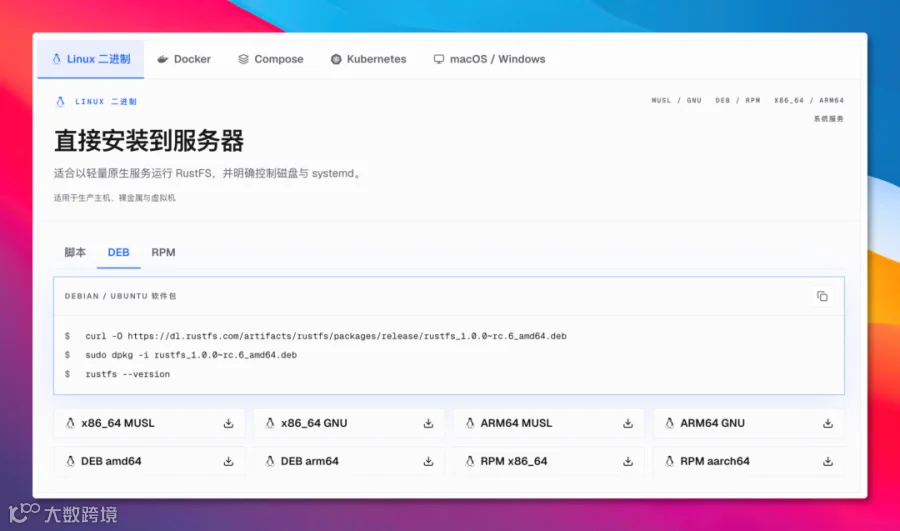Click the DEB arm64 package label
This screenshot has width=900, height=531.
(309, 462)
